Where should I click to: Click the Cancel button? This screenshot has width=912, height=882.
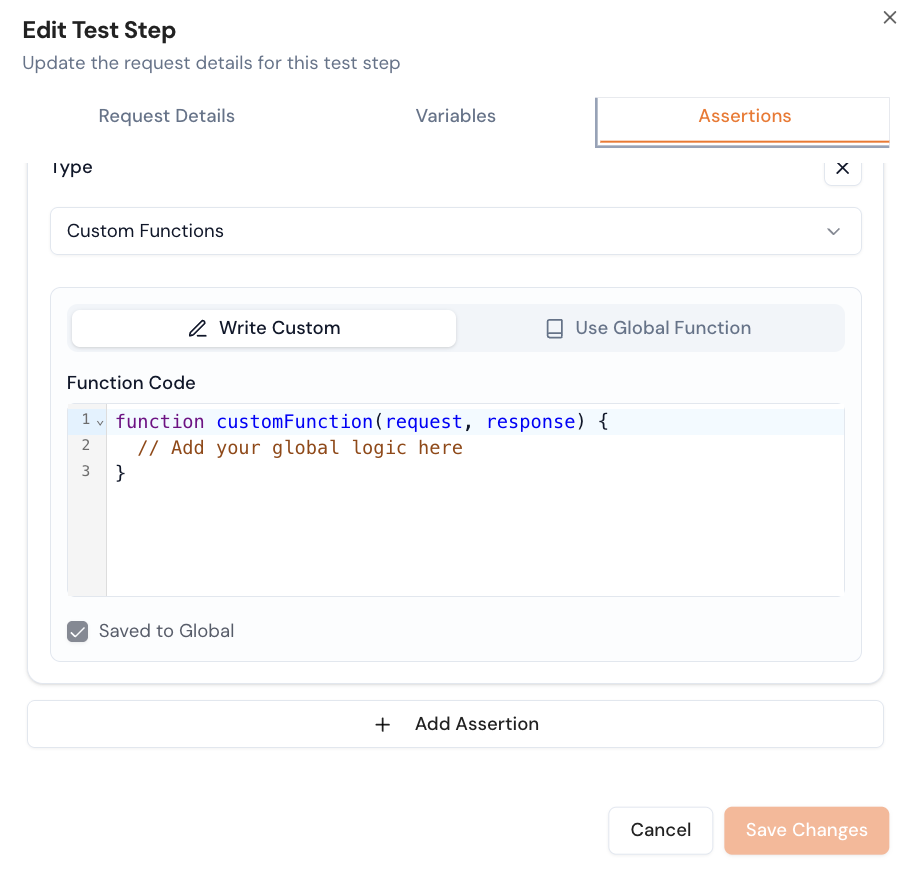[660, 830]
